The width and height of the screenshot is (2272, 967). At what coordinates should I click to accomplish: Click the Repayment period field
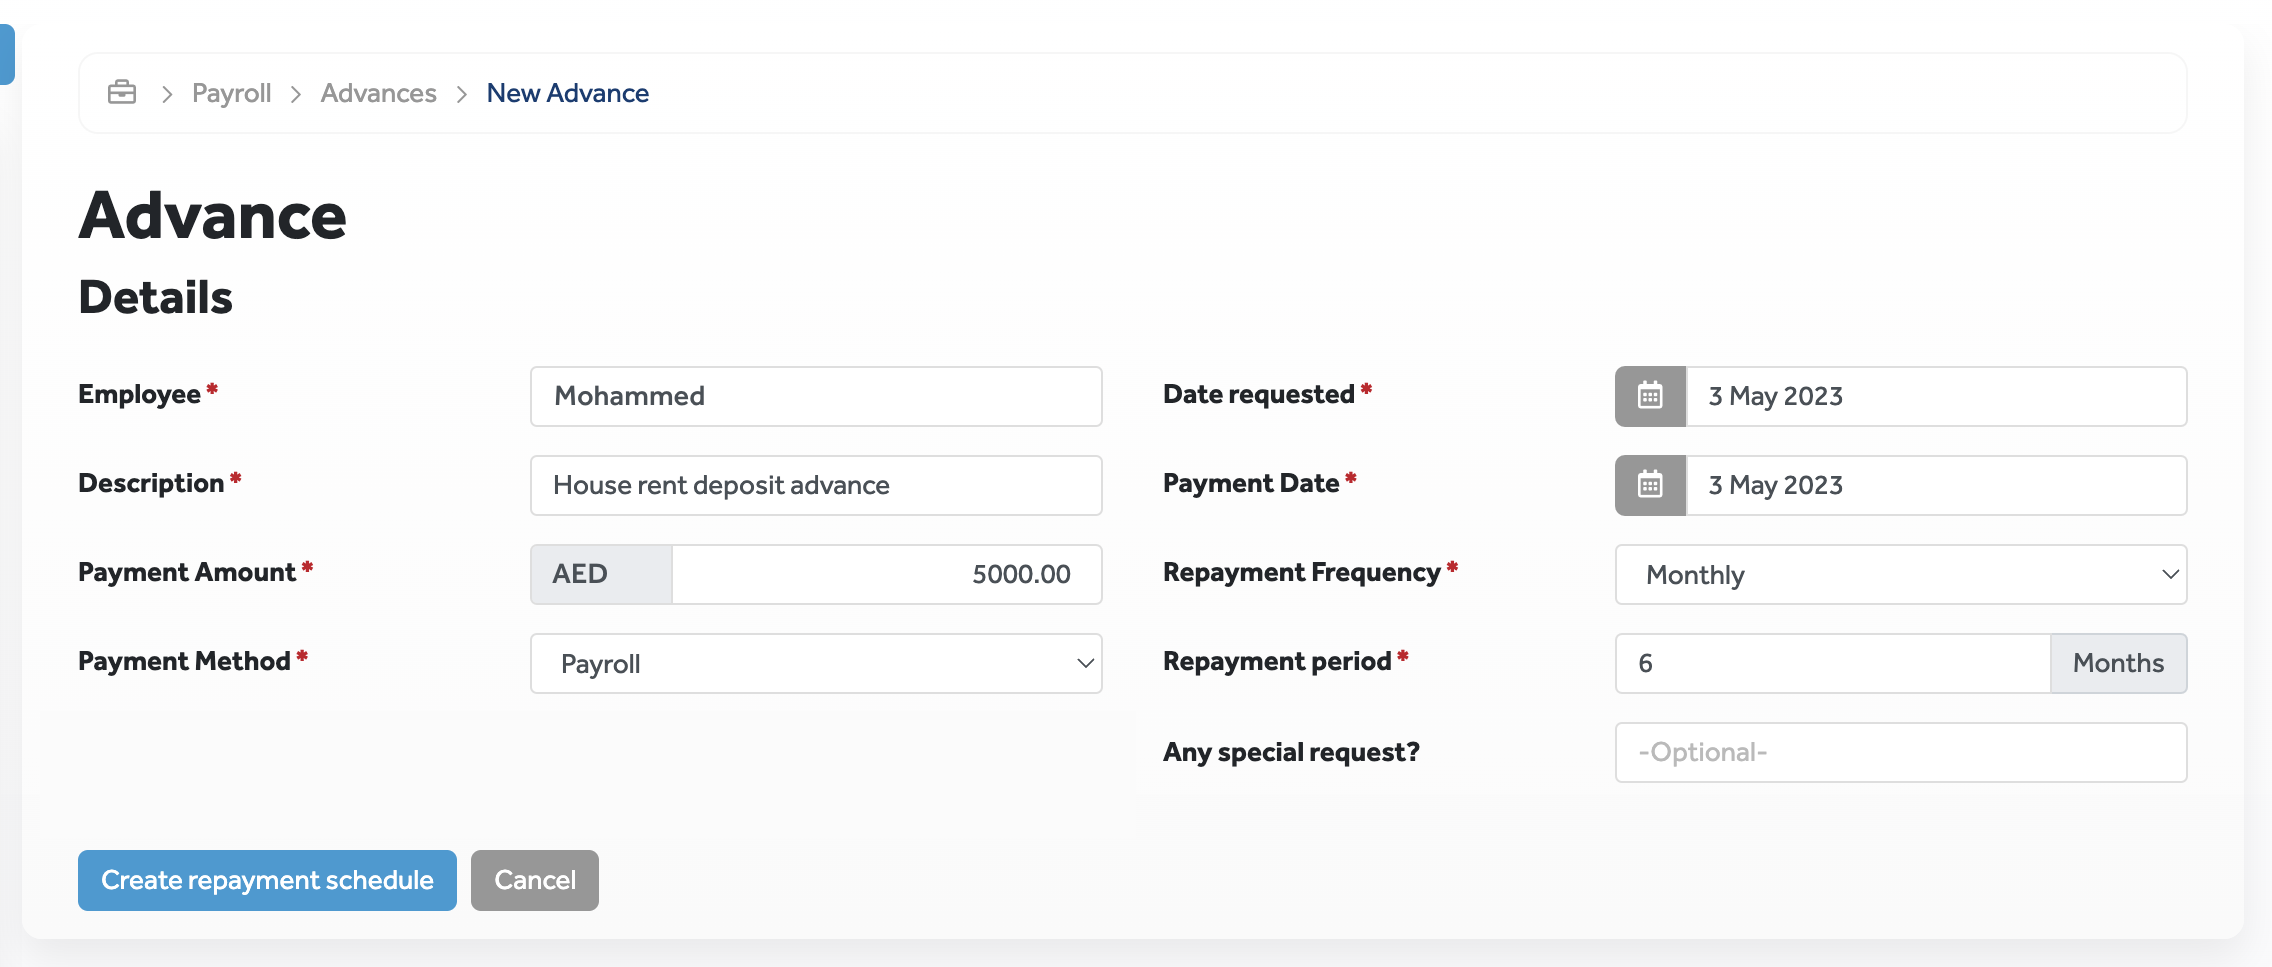pyautogui.click(x=1833, y=663)
